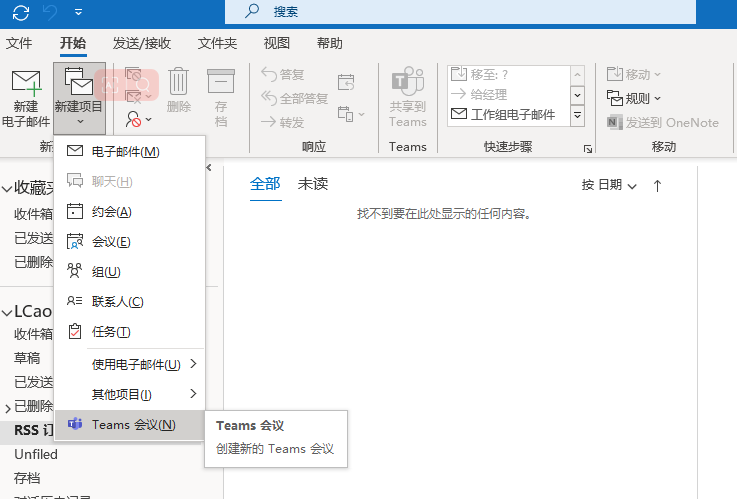The image size is (737, 499).
Task: Expand the 使用电子邮件(U) submenu
Action: click(x=130, y=364)
